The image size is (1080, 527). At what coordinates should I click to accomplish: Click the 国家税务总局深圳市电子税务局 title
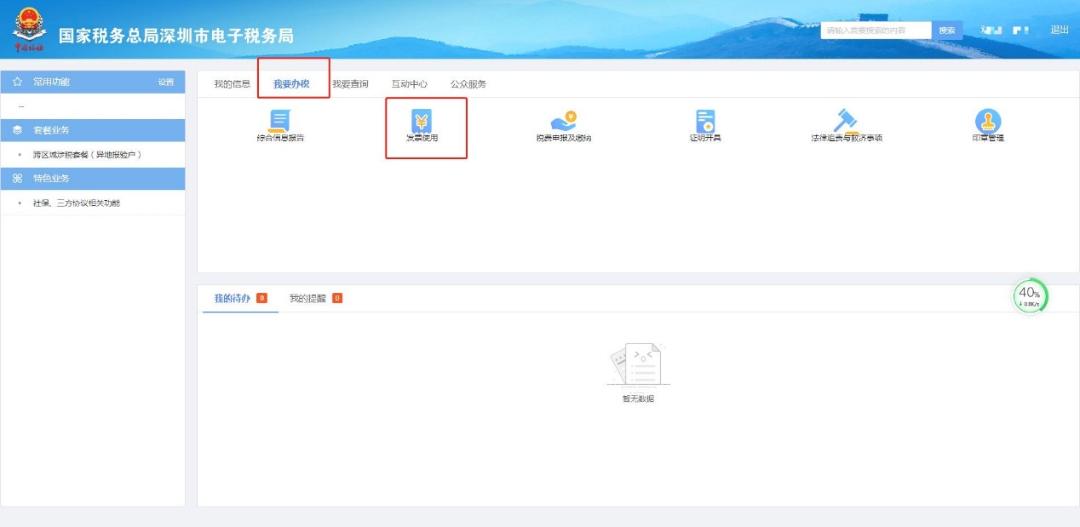176,36
